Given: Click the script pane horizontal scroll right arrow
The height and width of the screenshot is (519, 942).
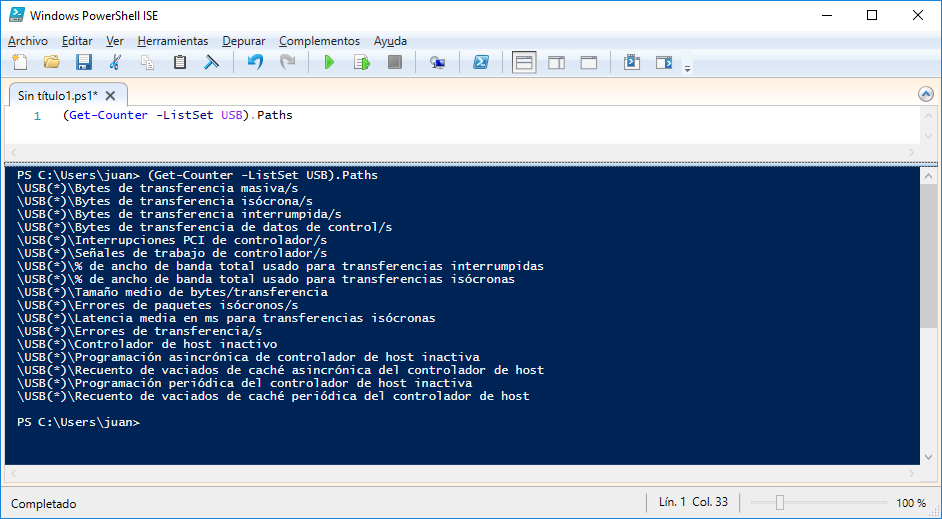Looking at the screenshot, I should pos(912,153).
